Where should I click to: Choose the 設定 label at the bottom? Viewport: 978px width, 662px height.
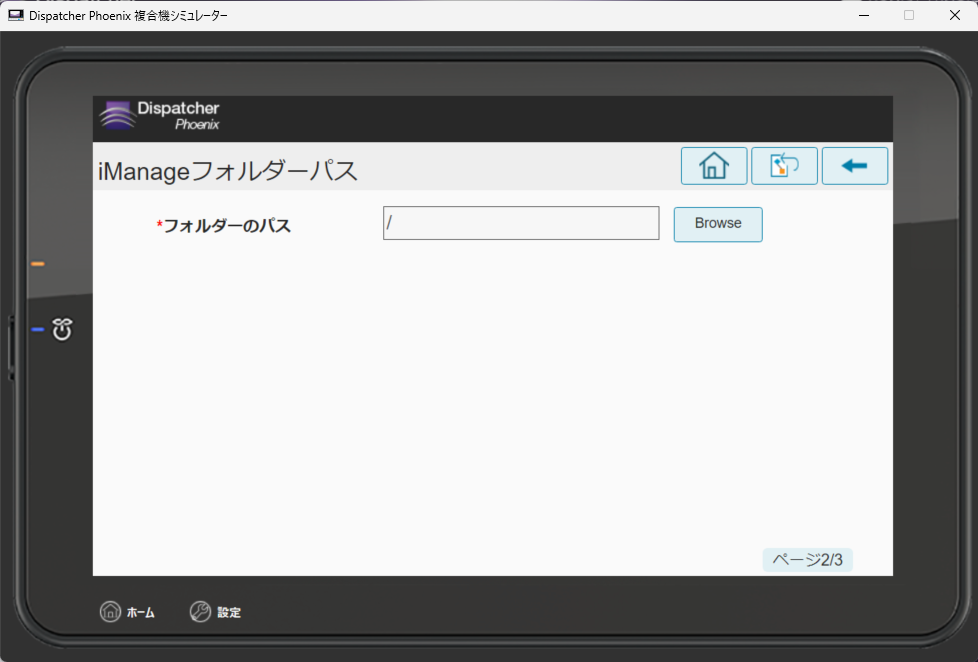coord(229,612)
